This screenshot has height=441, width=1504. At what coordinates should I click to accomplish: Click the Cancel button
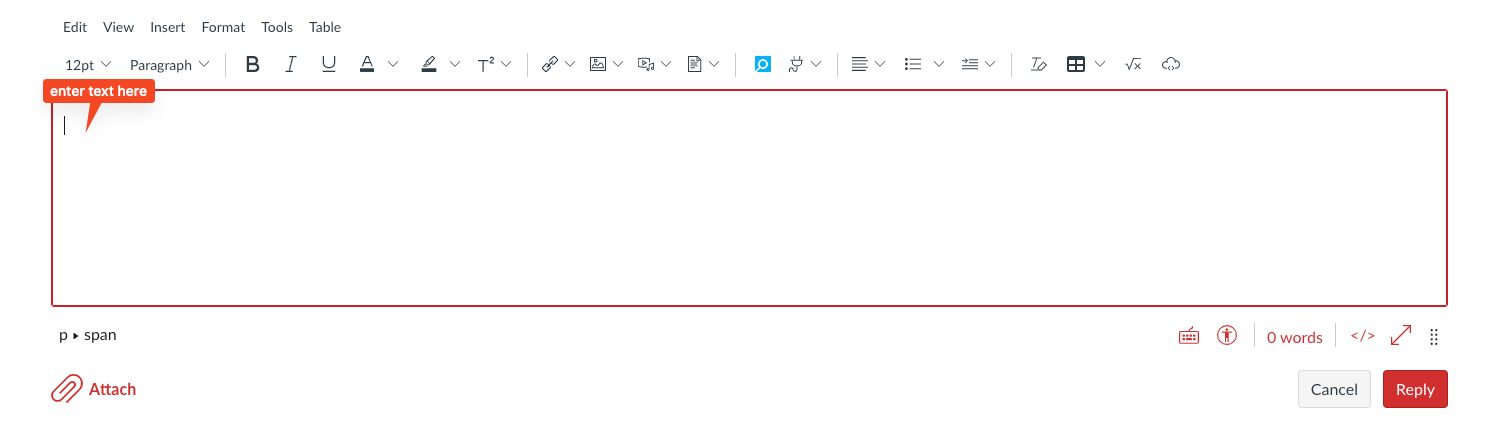pyautogui.click(x=1333, y=389)
